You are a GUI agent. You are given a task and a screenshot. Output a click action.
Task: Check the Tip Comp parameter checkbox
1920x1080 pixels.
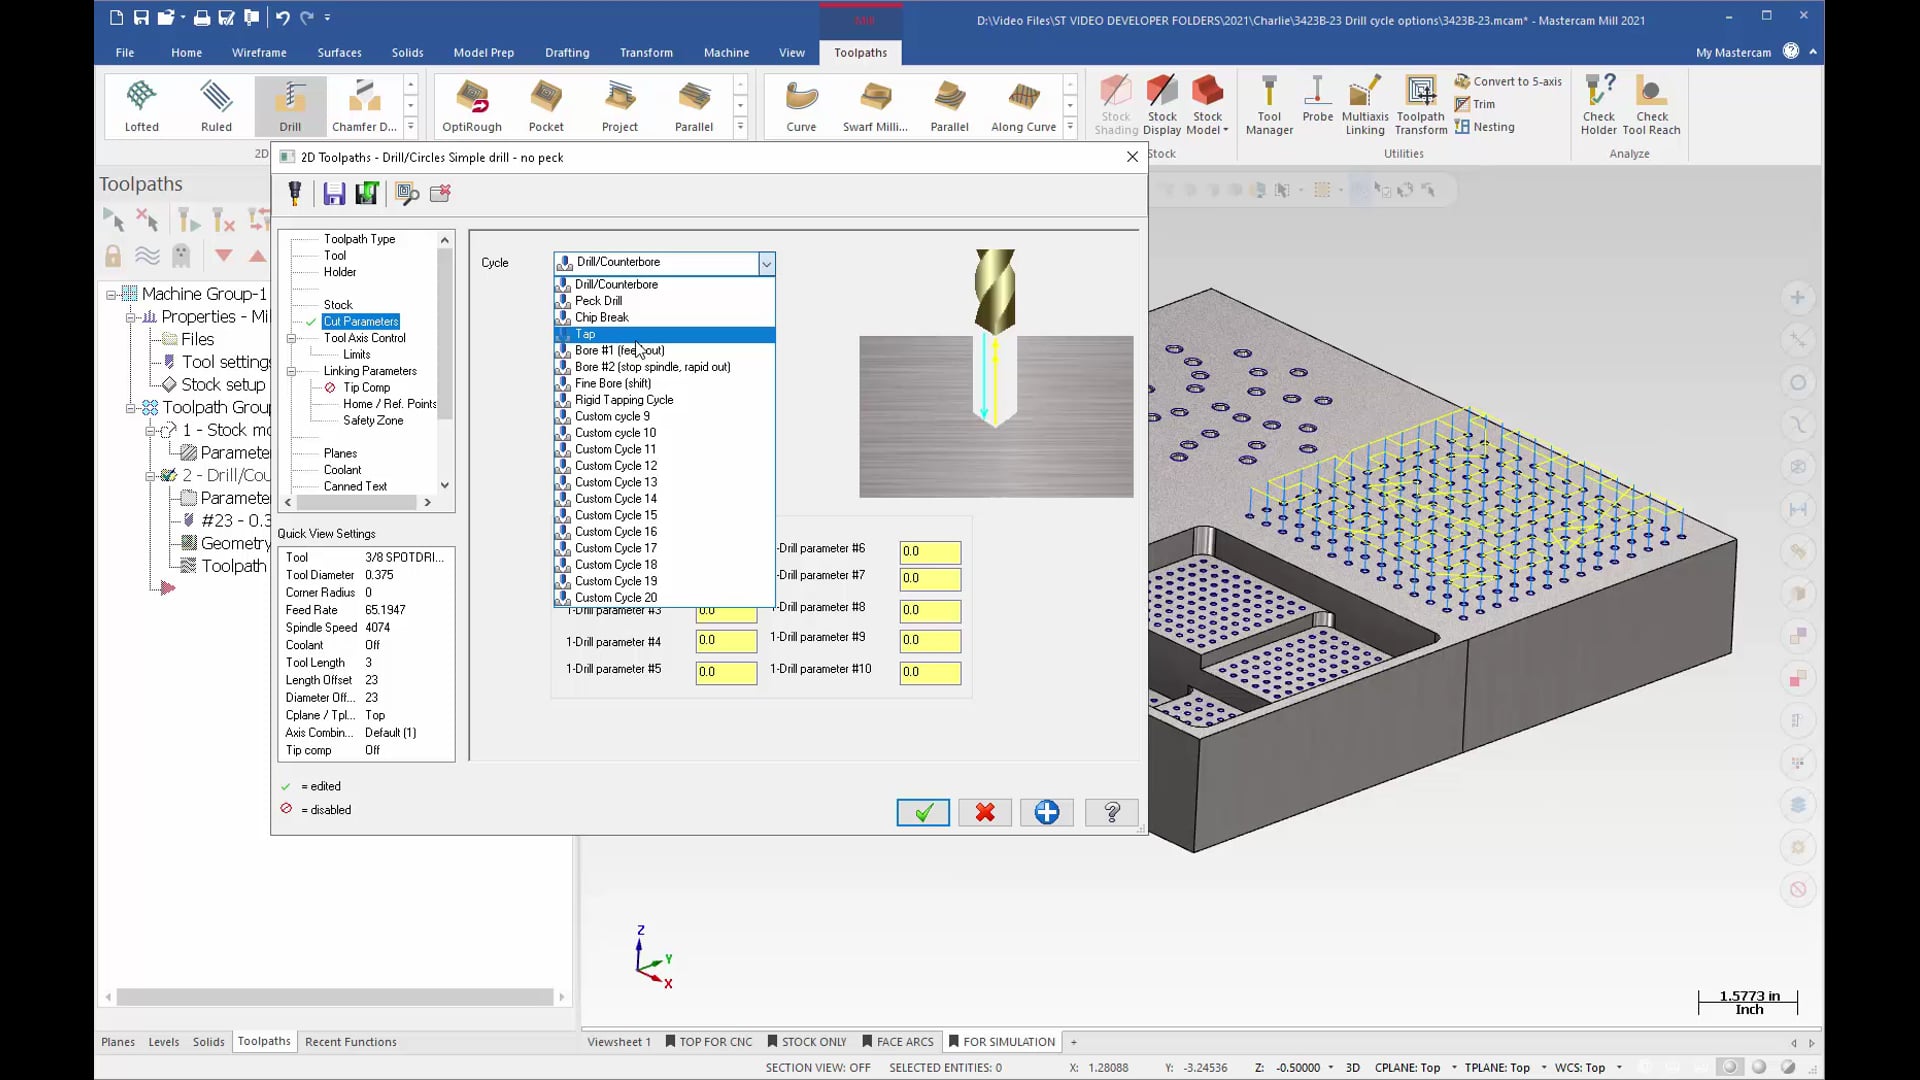point(331,386)
